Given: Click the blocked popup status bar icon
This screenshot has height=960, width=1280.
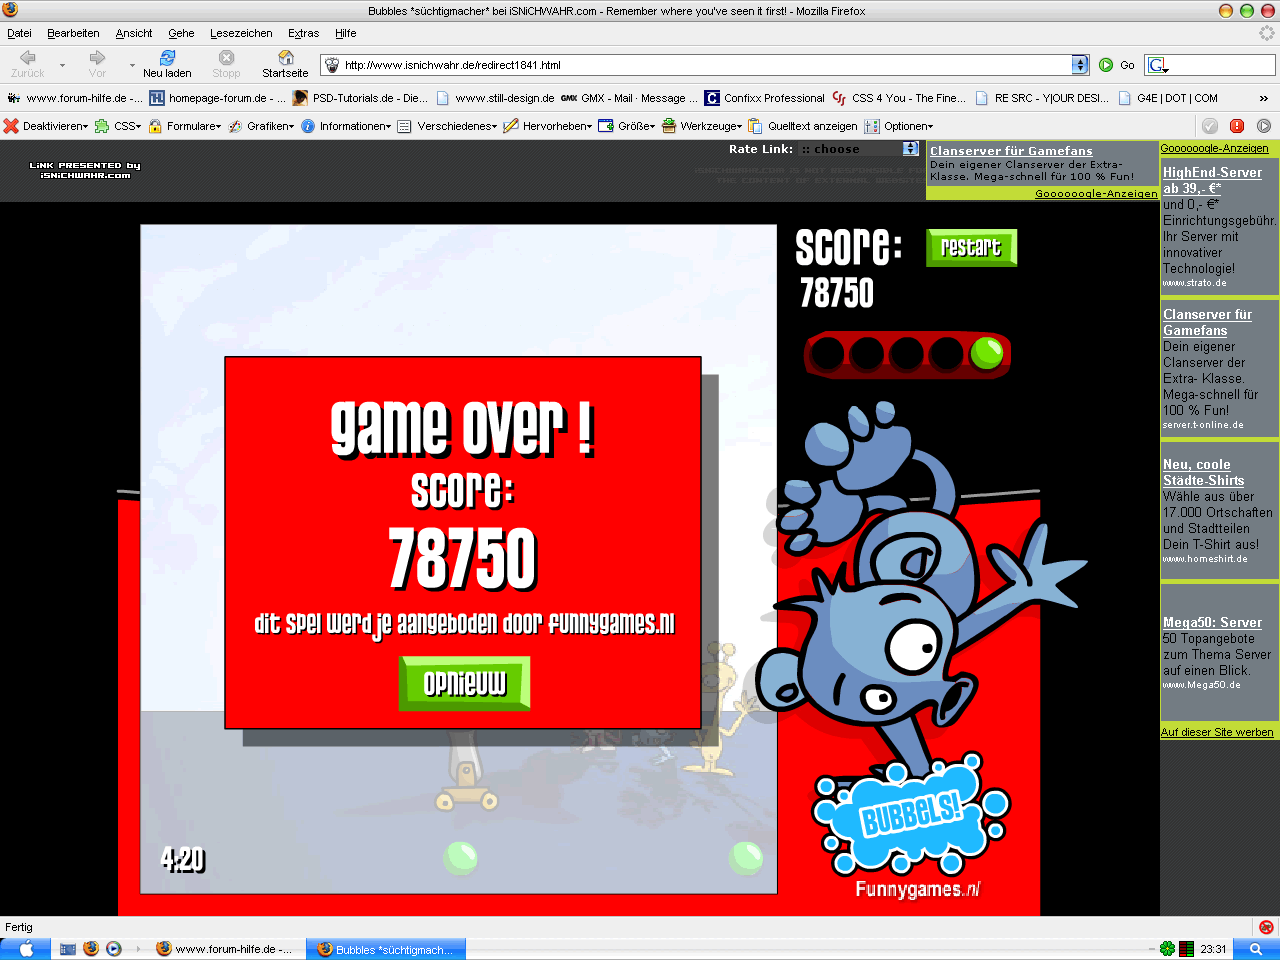Looking at the screenshot, I should click(x=1266, y=927).
